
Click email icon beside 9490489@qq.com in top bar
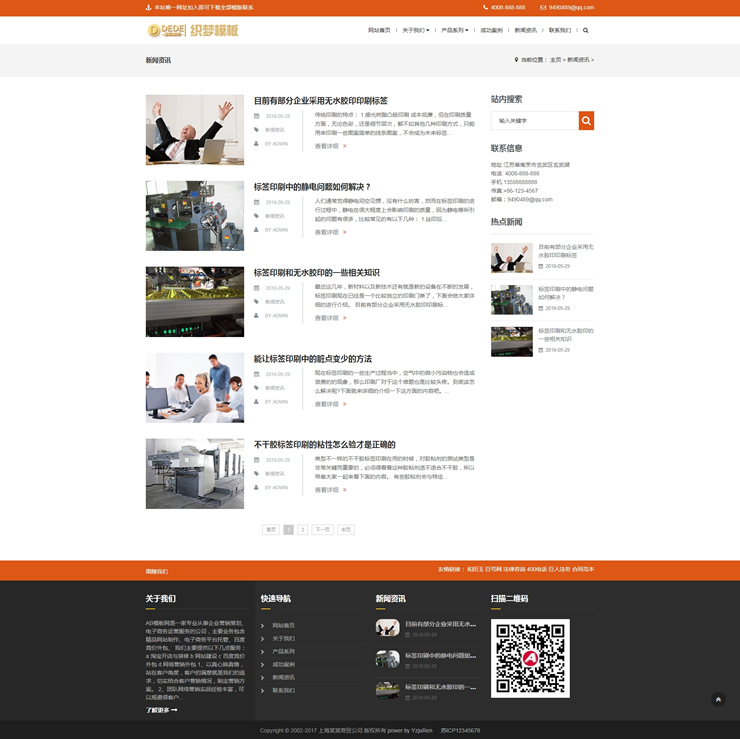[543, 7]
